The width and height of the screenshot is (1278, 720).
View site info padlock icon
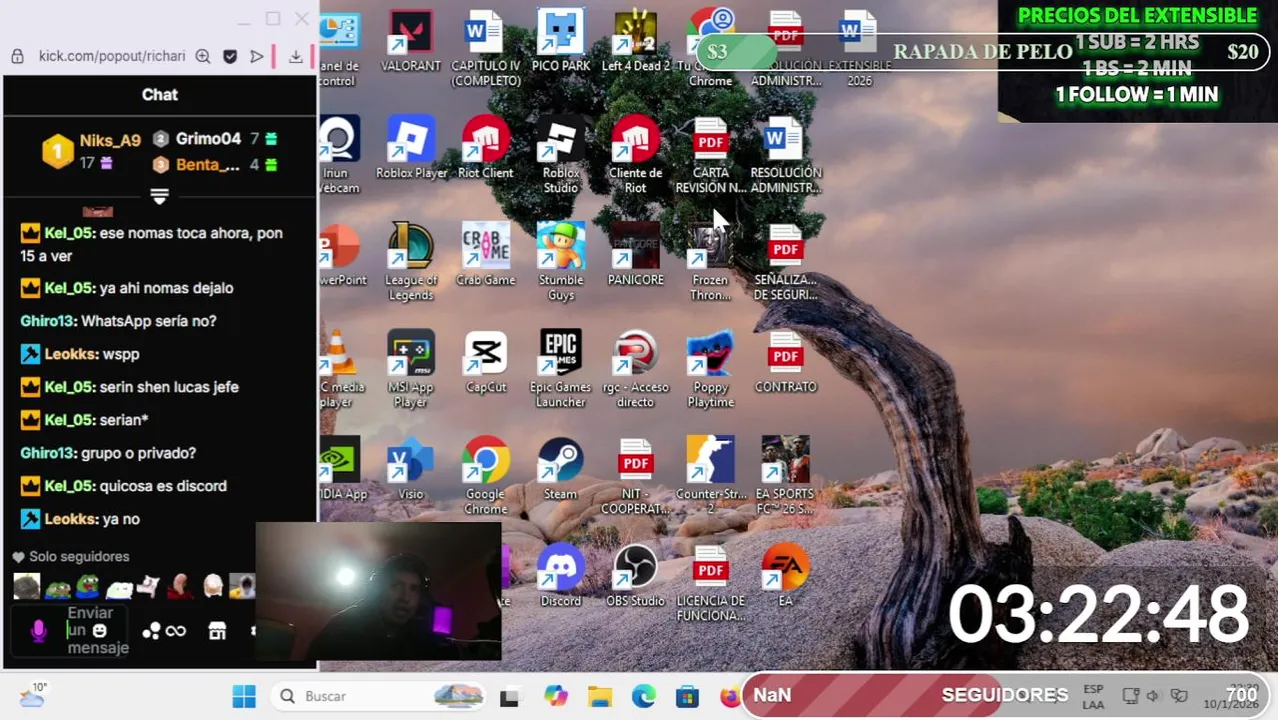[17, 57]
